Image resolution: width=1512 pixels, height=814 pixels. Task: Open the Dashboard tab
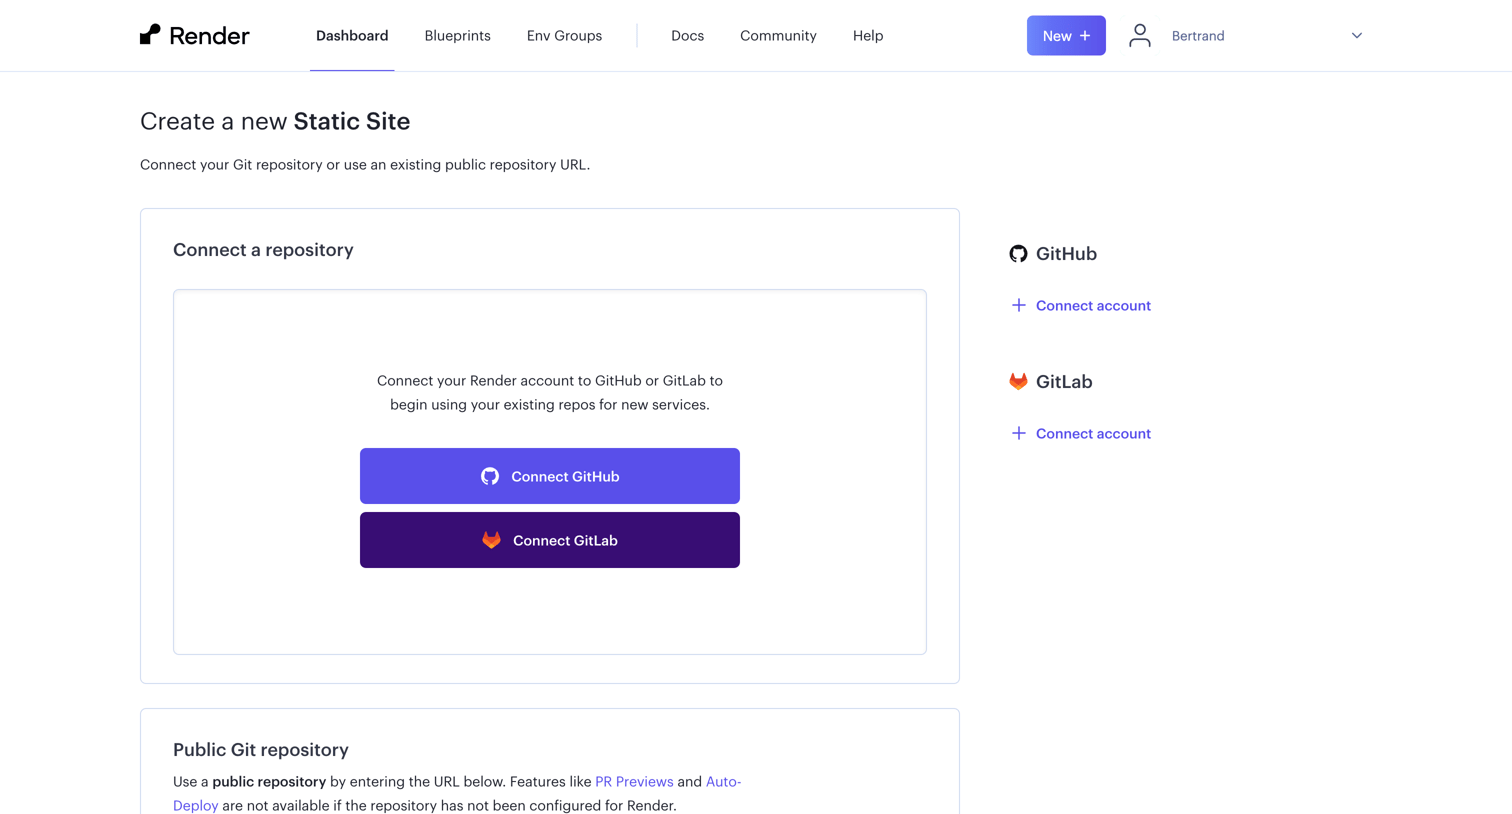click(352, 36)
